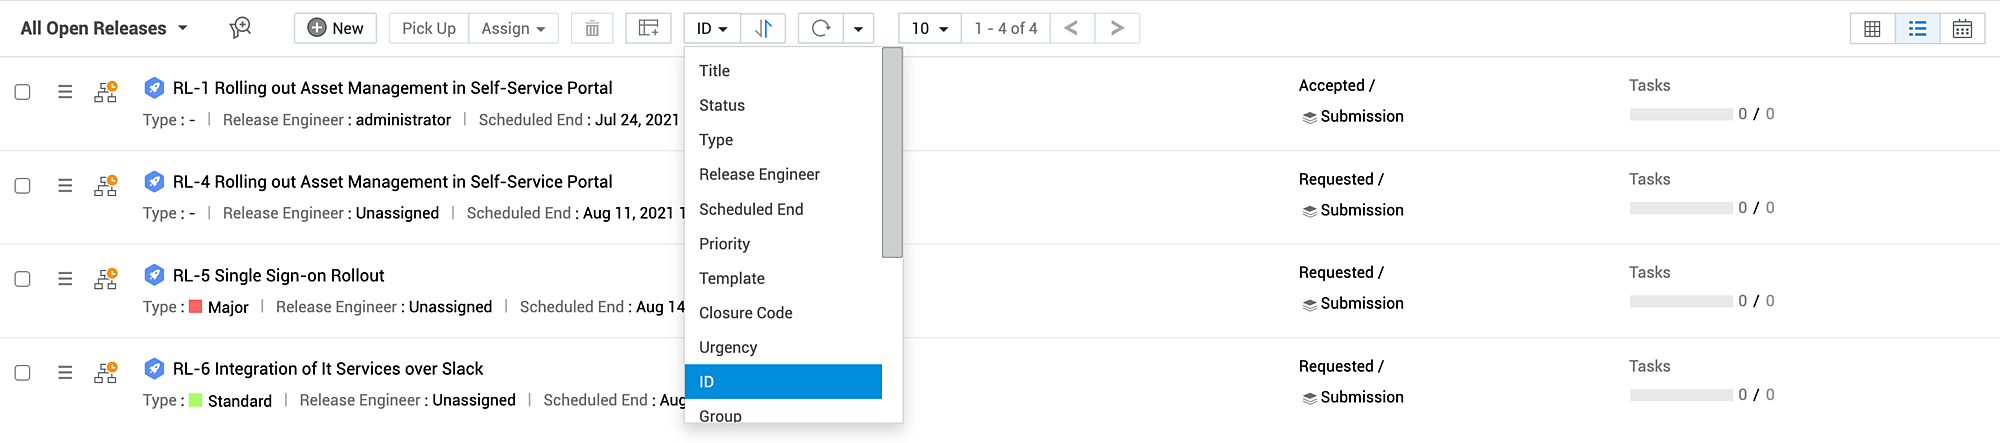The image size is (2000, 443).
Task: Click the refresh list icon
Action: [x=821, y=28]
